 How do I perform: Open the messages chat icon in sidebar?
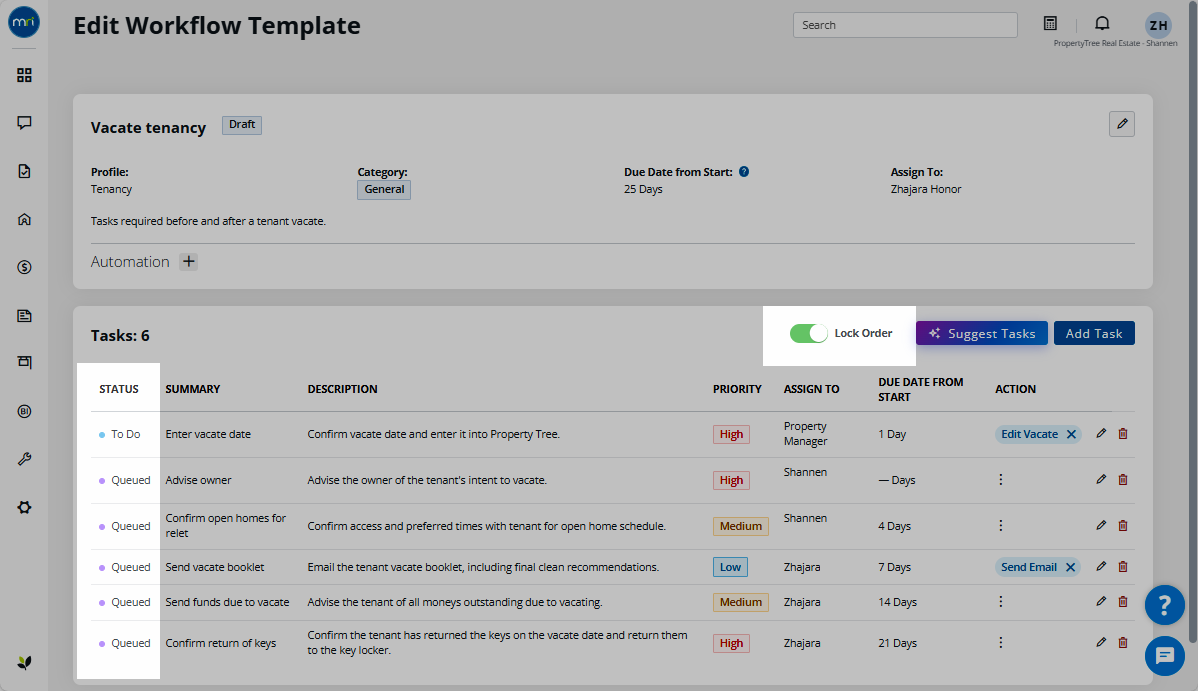pyautogui.click(x=24, y=123)
